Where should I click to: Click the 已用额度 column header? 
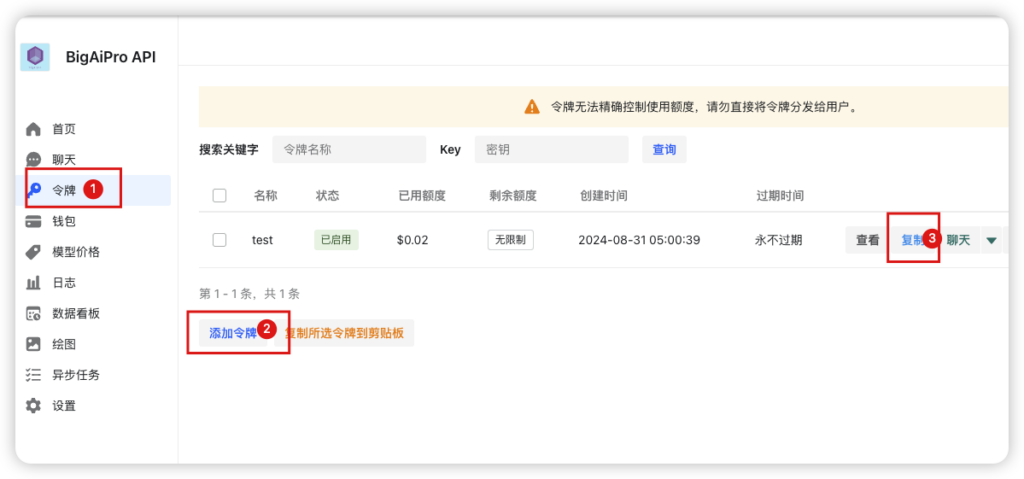pyautogui.click(x=421, y=195)
